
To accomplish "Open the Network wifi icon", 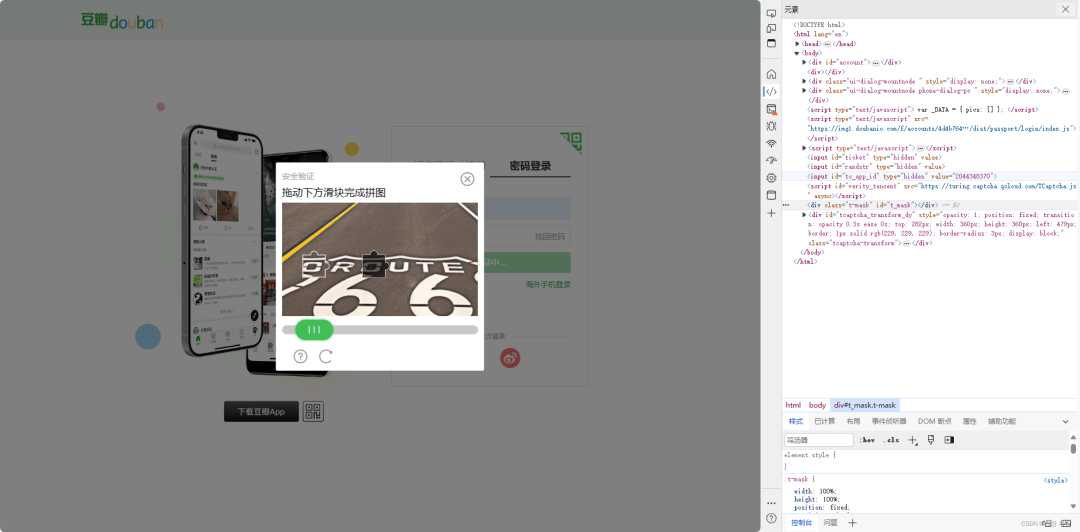I will (x=771, y=143).
